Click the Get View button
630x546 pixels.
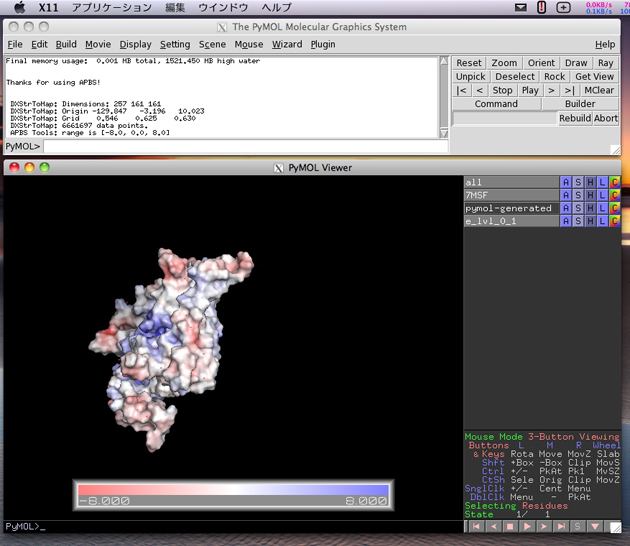pos(594,77)
